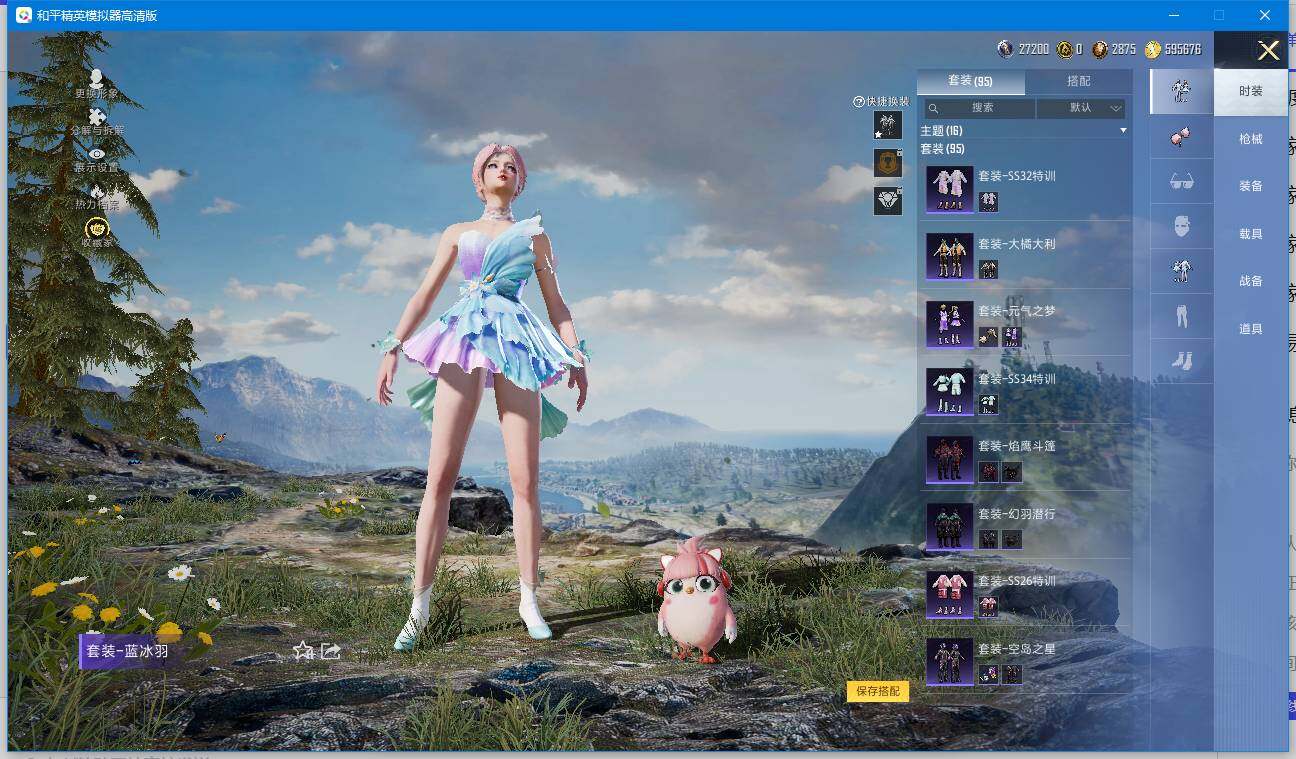Click the 搜索 search field
The height and width of the screenshot is (759, 1296).
point(979,108)
